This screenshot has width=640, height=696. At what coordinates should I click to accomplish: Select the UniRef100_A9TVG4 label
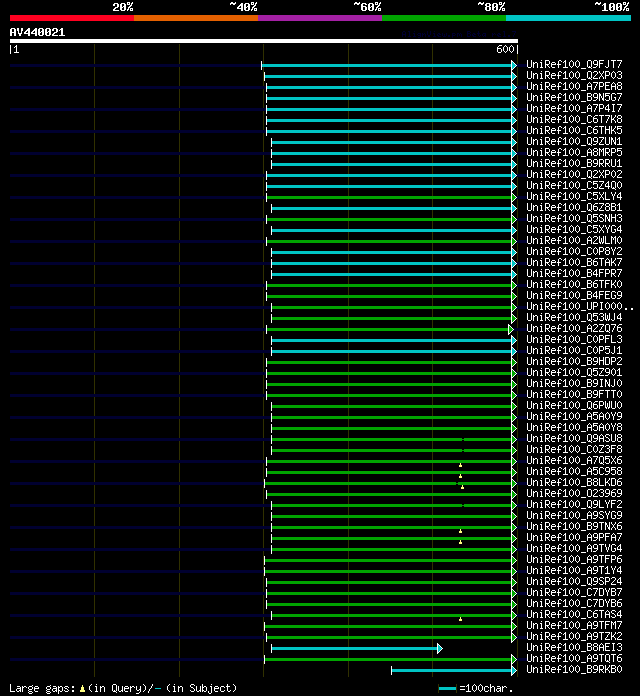pyautogui.click(x=574, y=549)
